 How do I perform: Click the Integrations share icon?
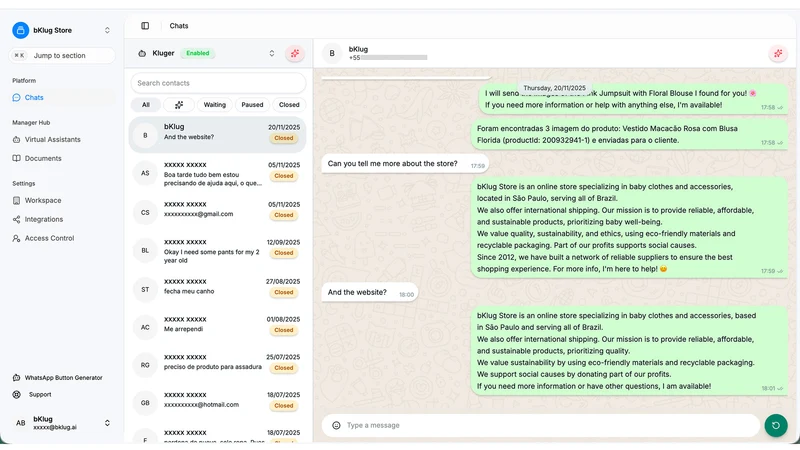pos(16,219)
